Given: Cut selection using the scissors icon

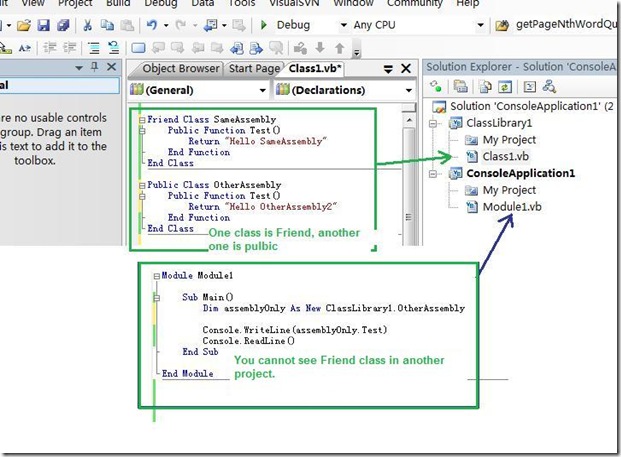Looking at the screenshot, I should pos(88,25).
